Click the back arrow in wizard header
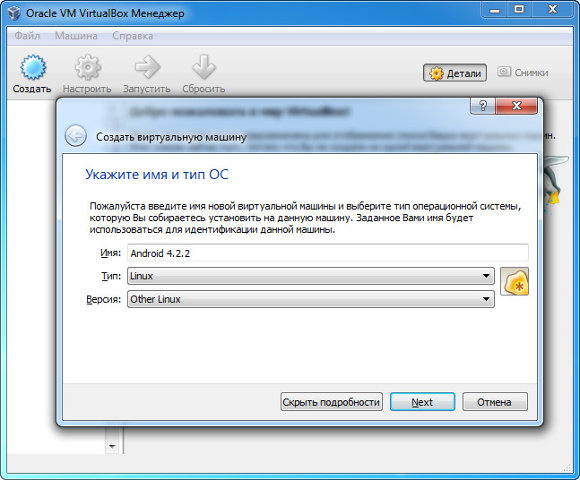 [x=75, y=136]
